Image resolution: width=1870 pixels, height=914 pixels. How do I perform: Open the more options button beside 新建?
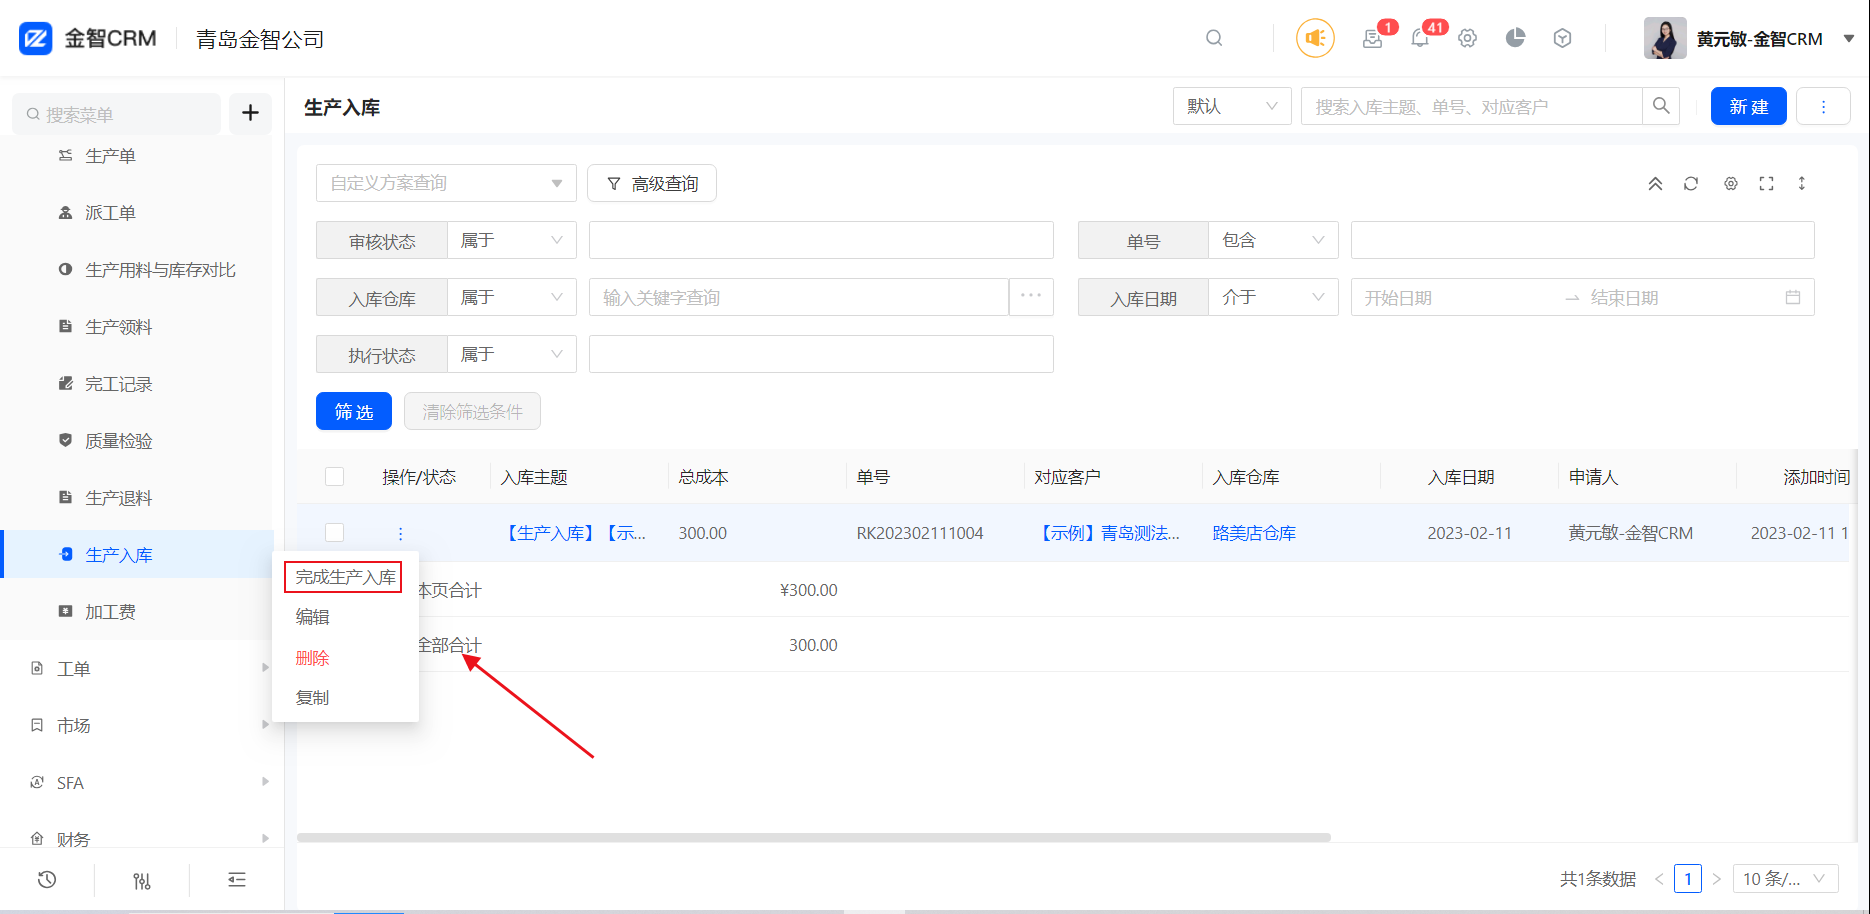tap(1823, 106)
